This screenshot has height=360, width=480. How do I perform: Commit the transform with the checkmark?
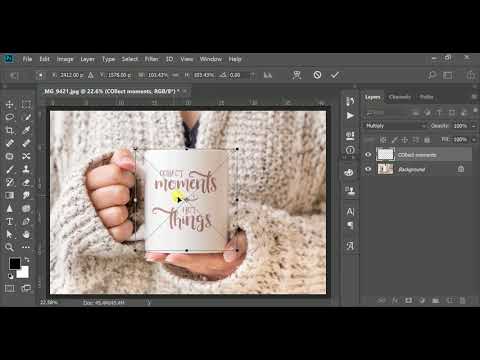click(x=335, y=75)
